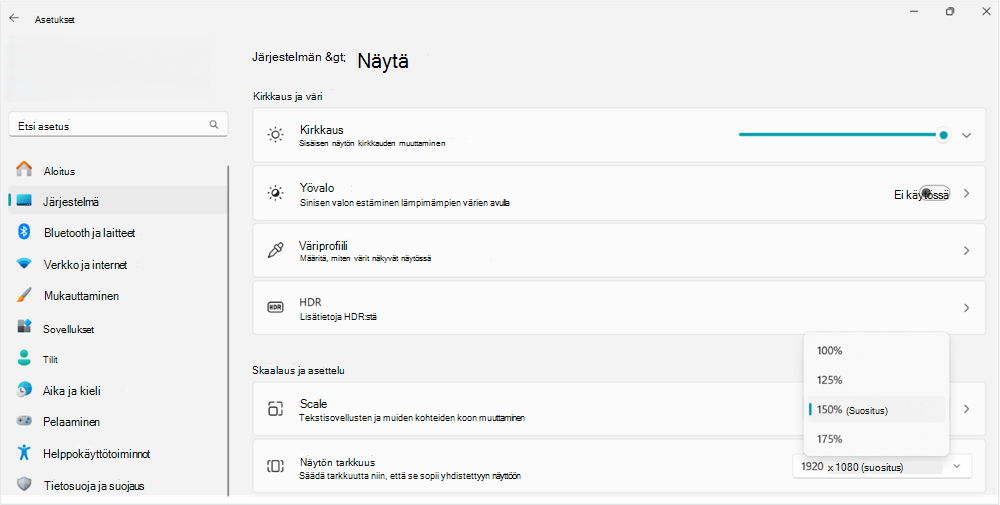The height and width of the screenshot is (505, 1000).
Task: Click the magnifier icon in Etsi asetus box
Action: pos(214,124)
